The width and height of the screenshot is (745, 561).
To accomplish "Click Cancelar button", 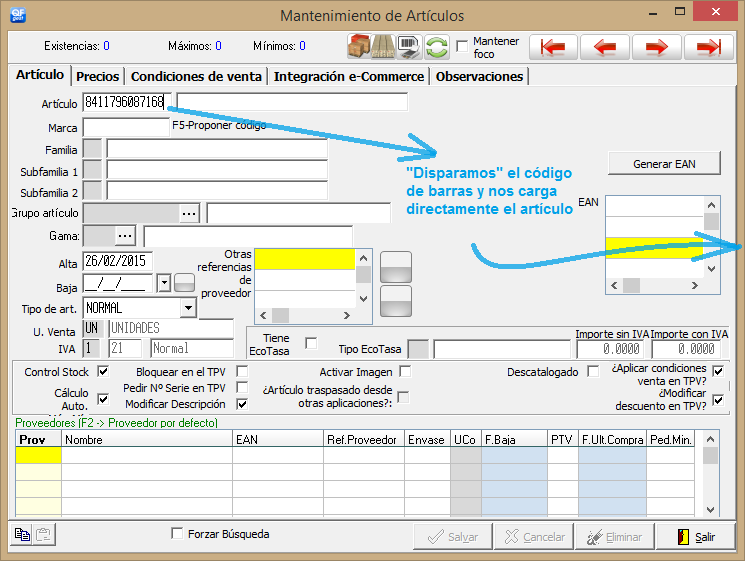I will [534, 537].
